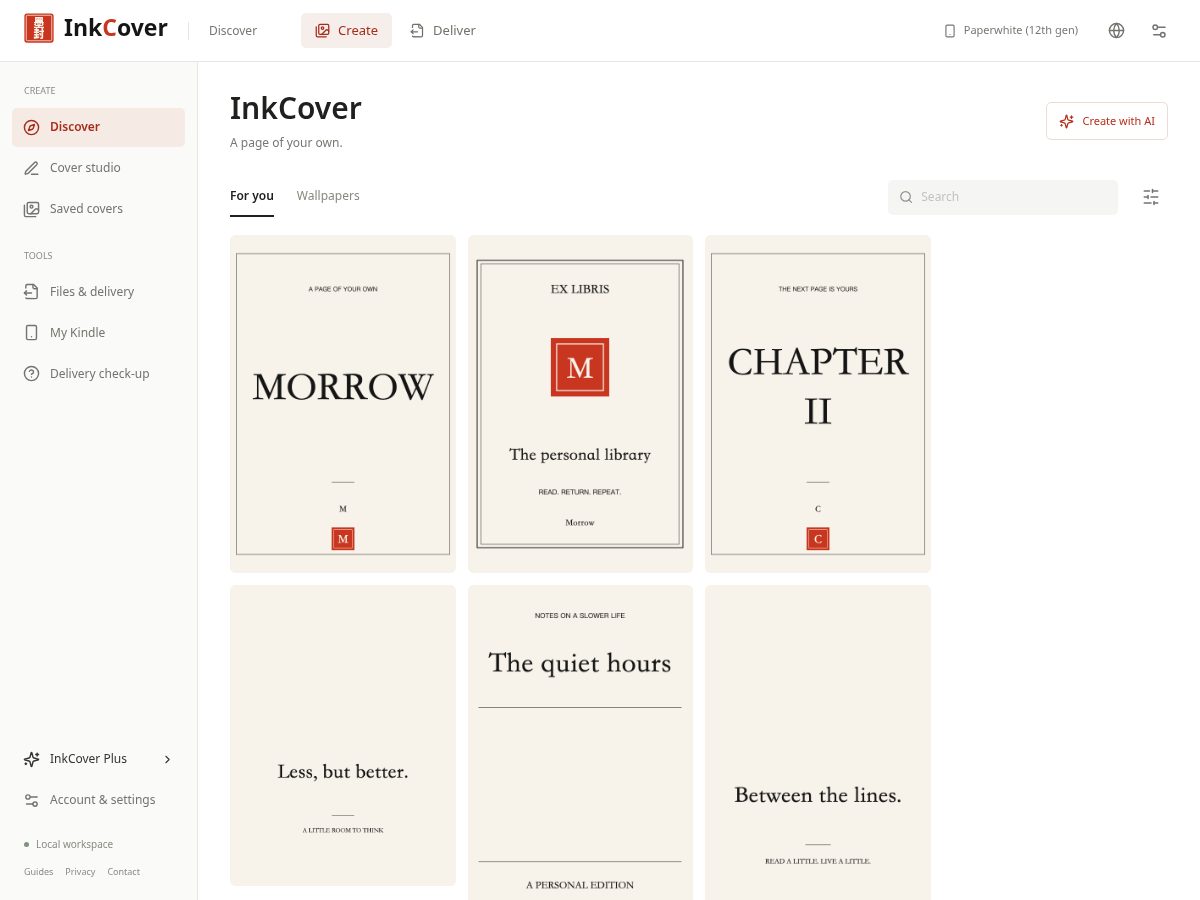Click the Paperwhite (12th gen) device selector
This screenshot has width=1200, height=900.
(1011, 30)
